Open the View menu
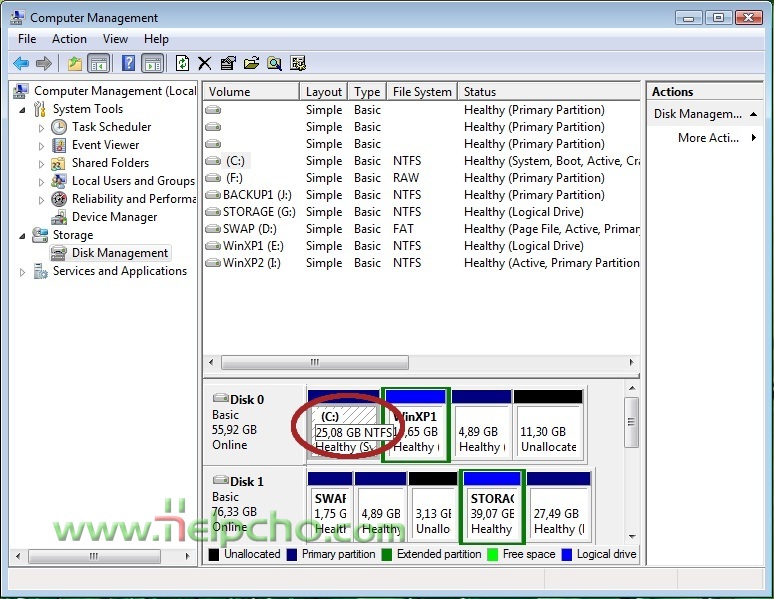The height and width of the screenshot is (599, 774). [115, 39]
